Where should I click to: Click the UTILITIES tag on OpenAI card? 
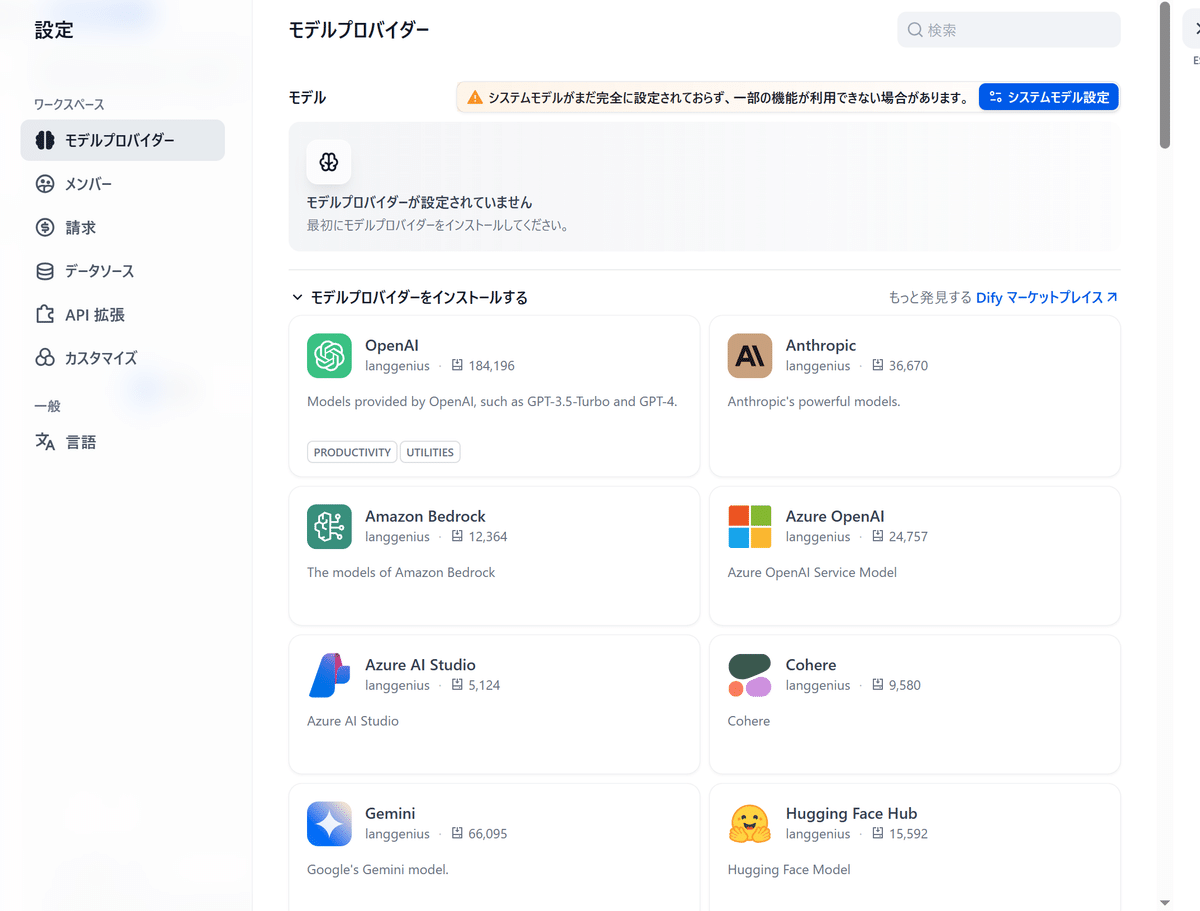430,452
